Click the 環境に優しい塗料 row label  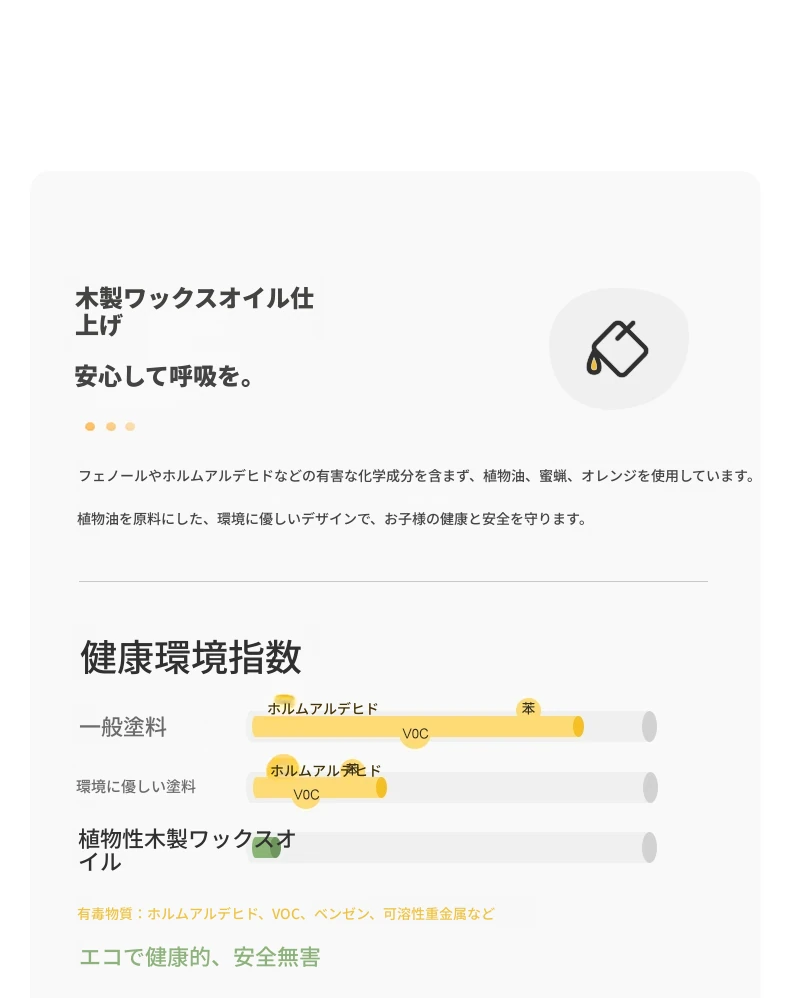136,787
